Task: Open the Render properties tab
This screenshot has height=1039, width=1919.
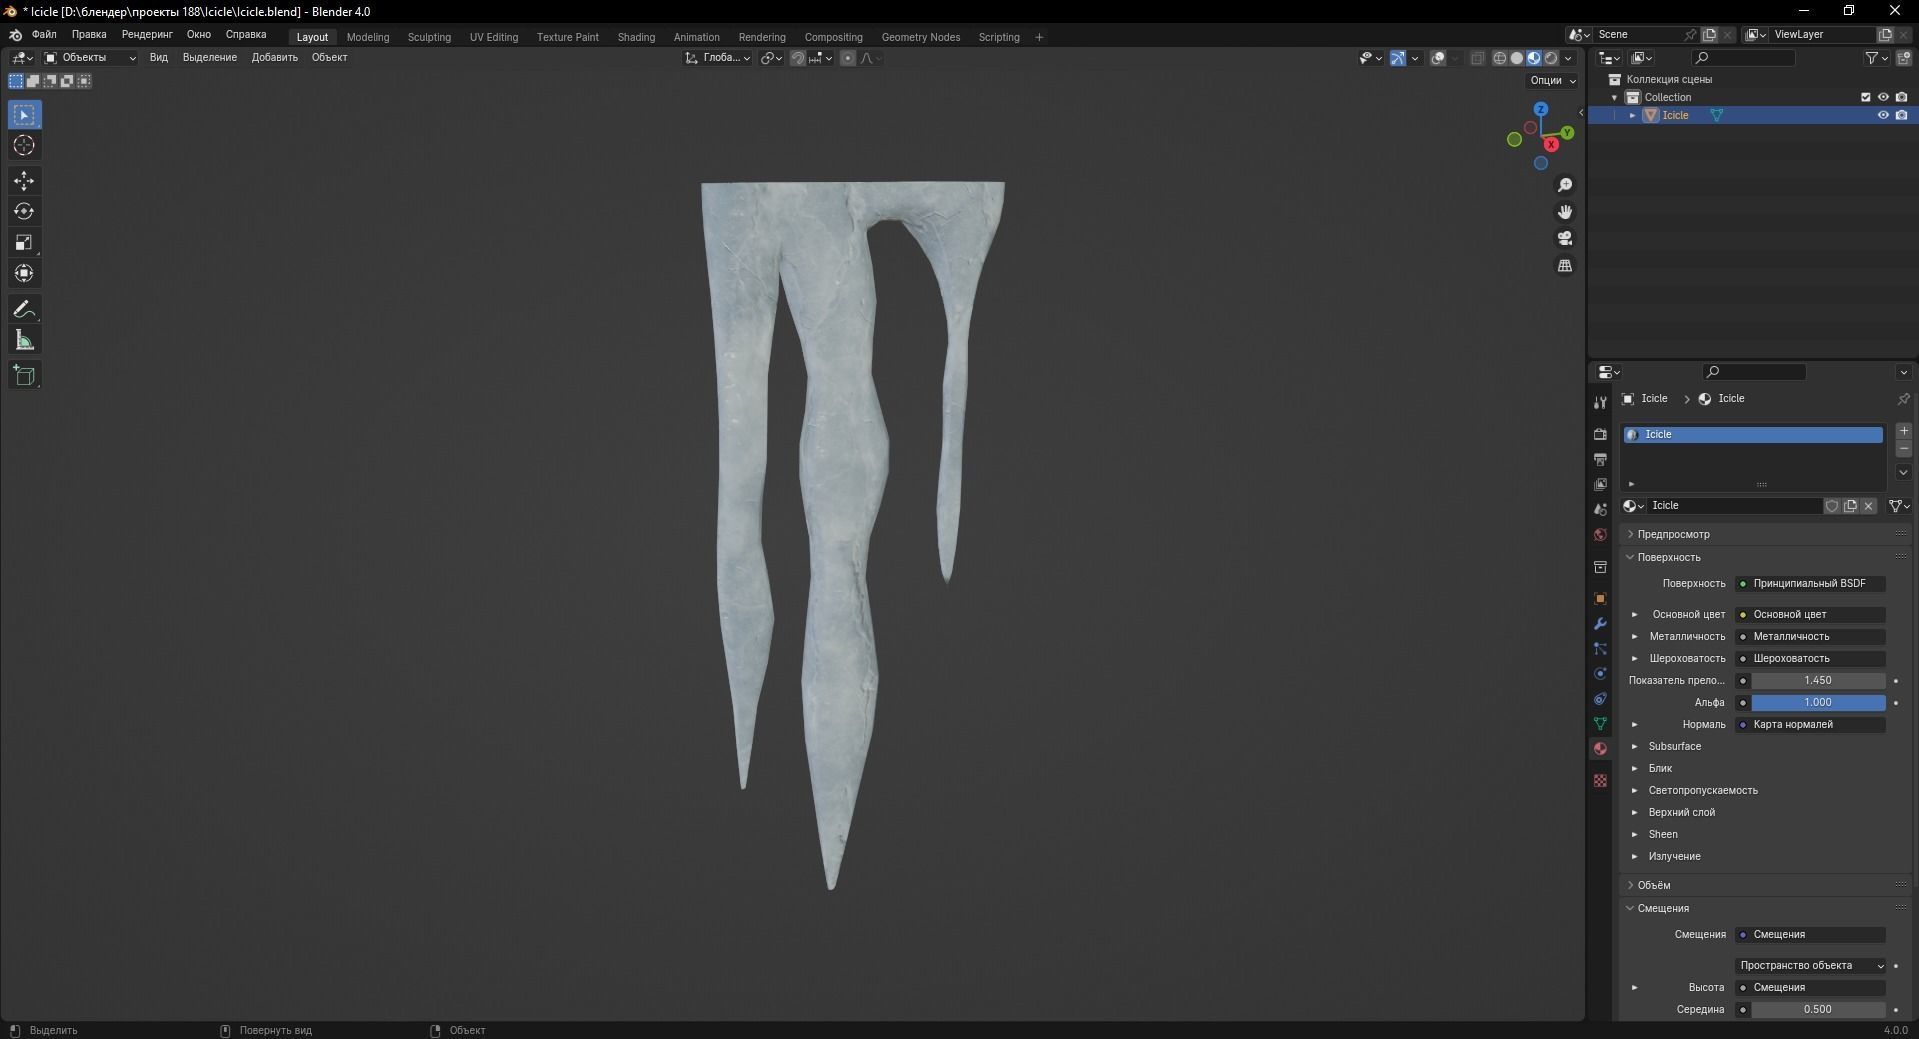Action: coord(1600,434)
